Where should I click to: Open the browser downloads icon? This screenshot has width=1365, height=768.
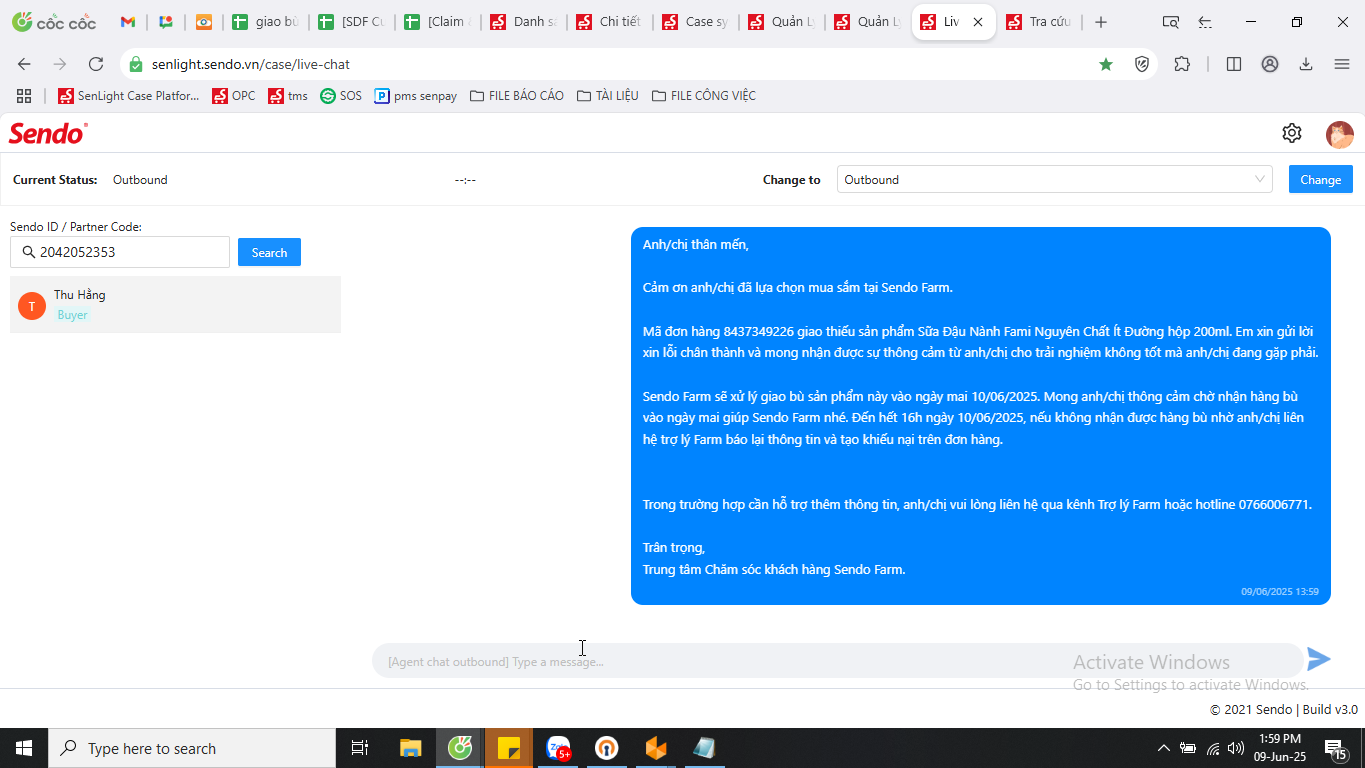pos(1306,64)
